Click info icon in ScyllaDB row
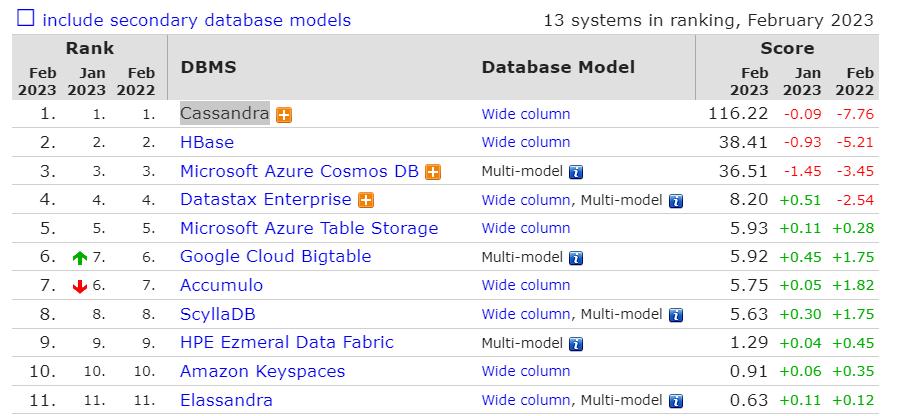Image resolution: width=897 pixels, height=416 pixels. tap(676, 315)
